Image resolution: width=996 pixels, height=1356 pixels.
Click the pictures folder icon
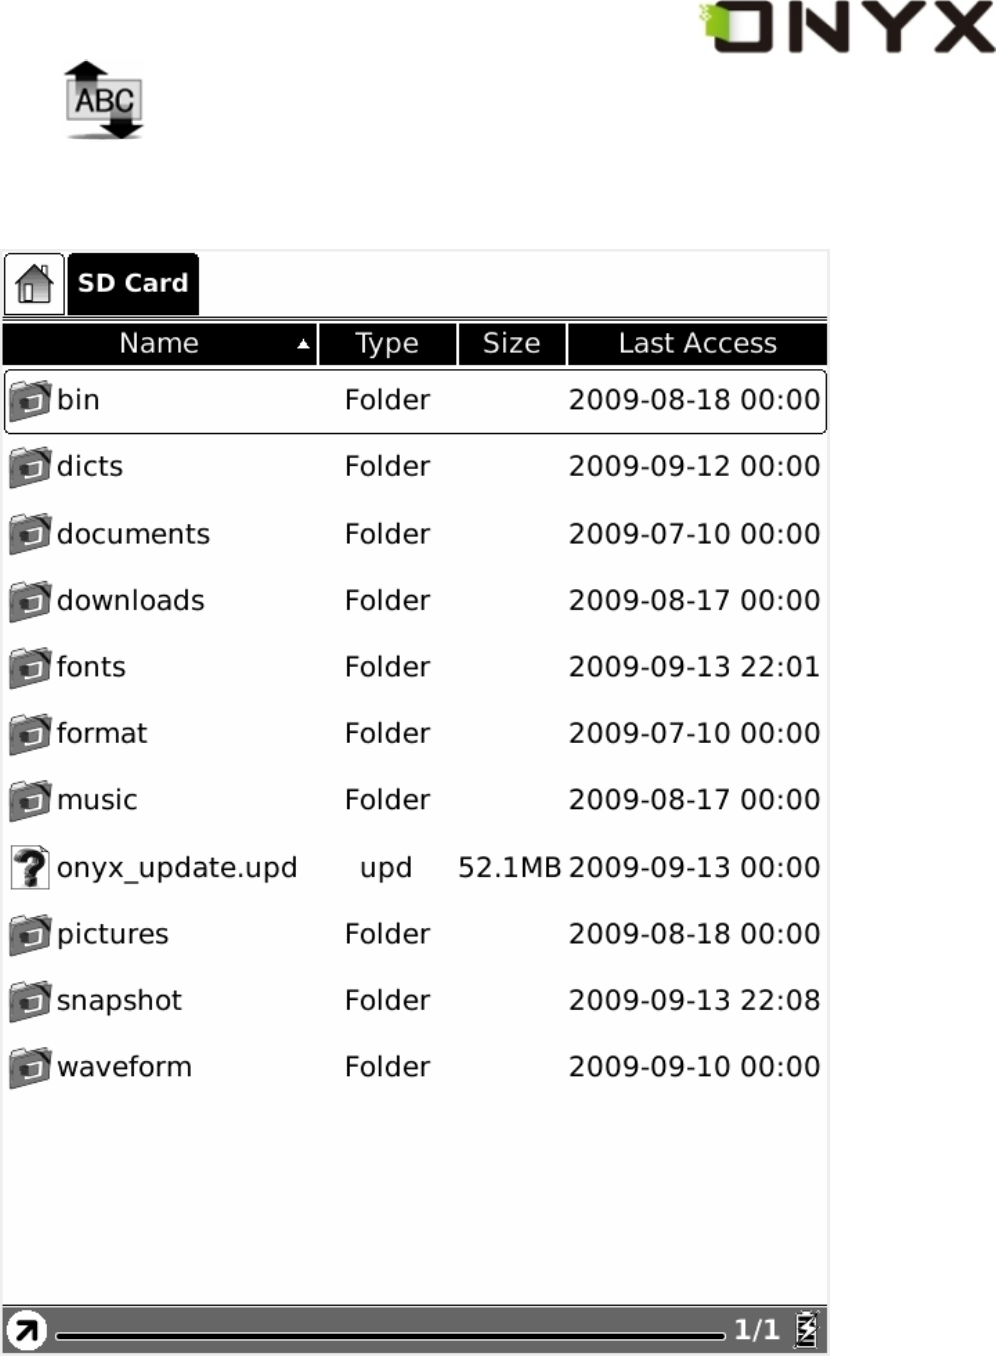29,934
